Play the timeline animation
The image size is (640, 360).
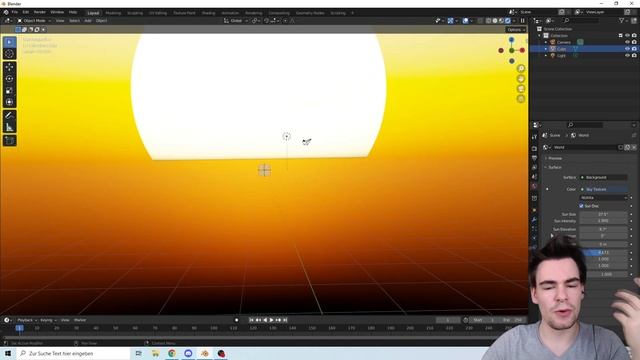tap(271, 320)
